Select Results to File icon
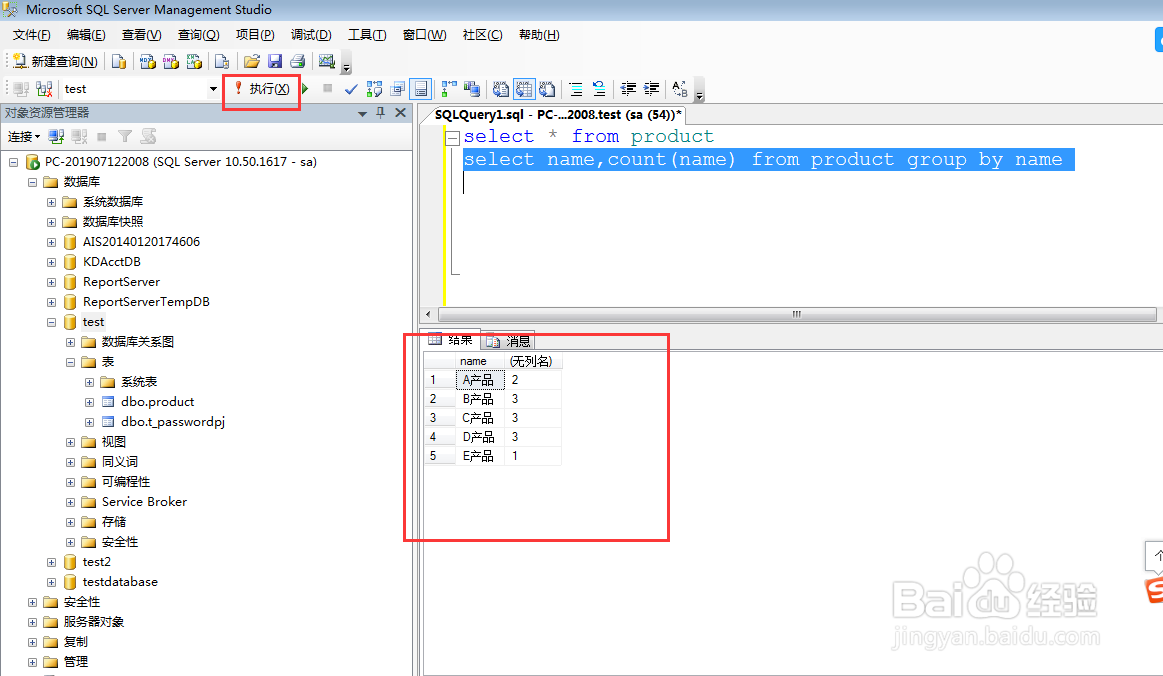The width and height of the screenshot is (1163, 676). 547,89
